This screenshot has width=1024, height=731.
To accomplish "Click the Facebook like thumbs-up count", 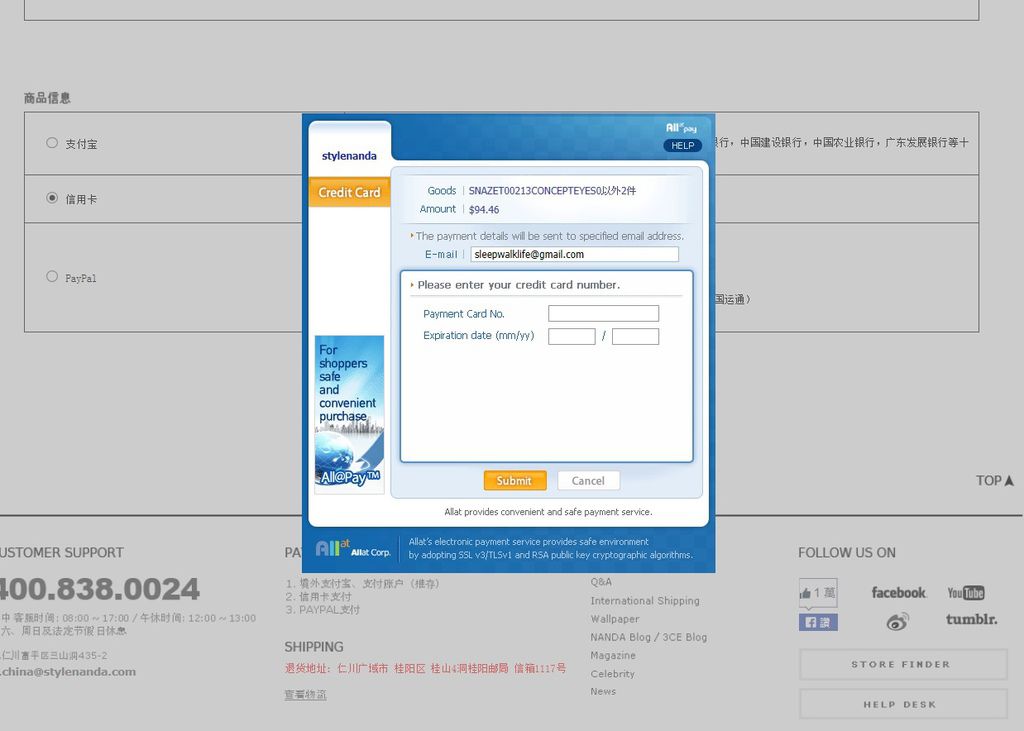I will tap(818, 593).
